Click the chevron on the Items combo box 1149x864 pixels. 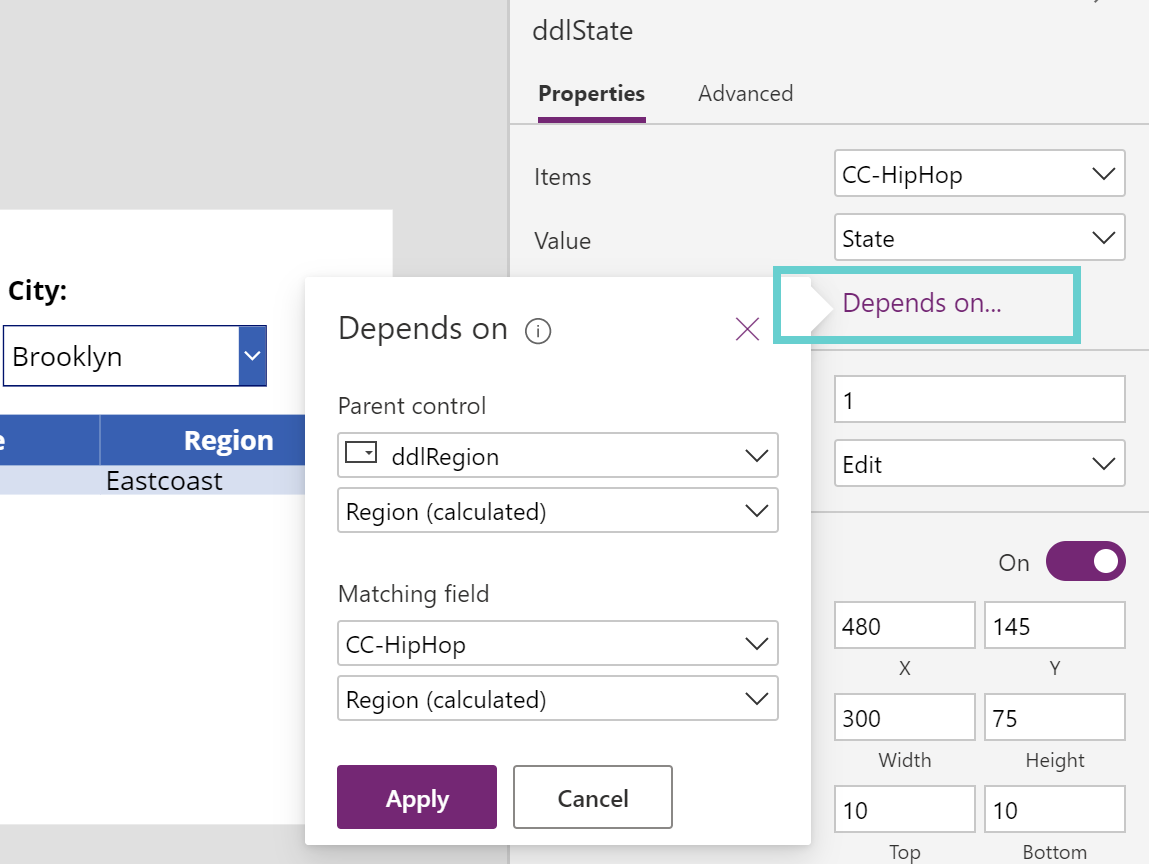pos(1104,173)
